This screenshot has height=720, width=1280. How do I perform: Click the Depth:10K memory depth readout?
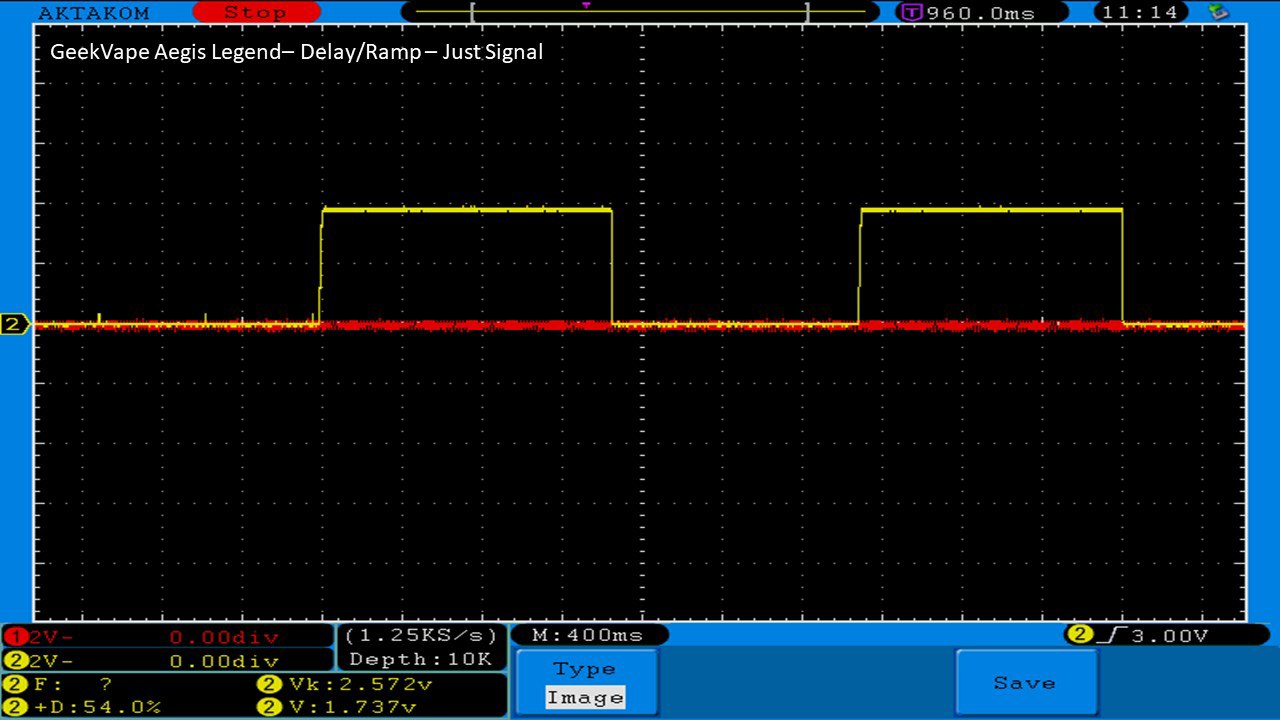(420, 659)
